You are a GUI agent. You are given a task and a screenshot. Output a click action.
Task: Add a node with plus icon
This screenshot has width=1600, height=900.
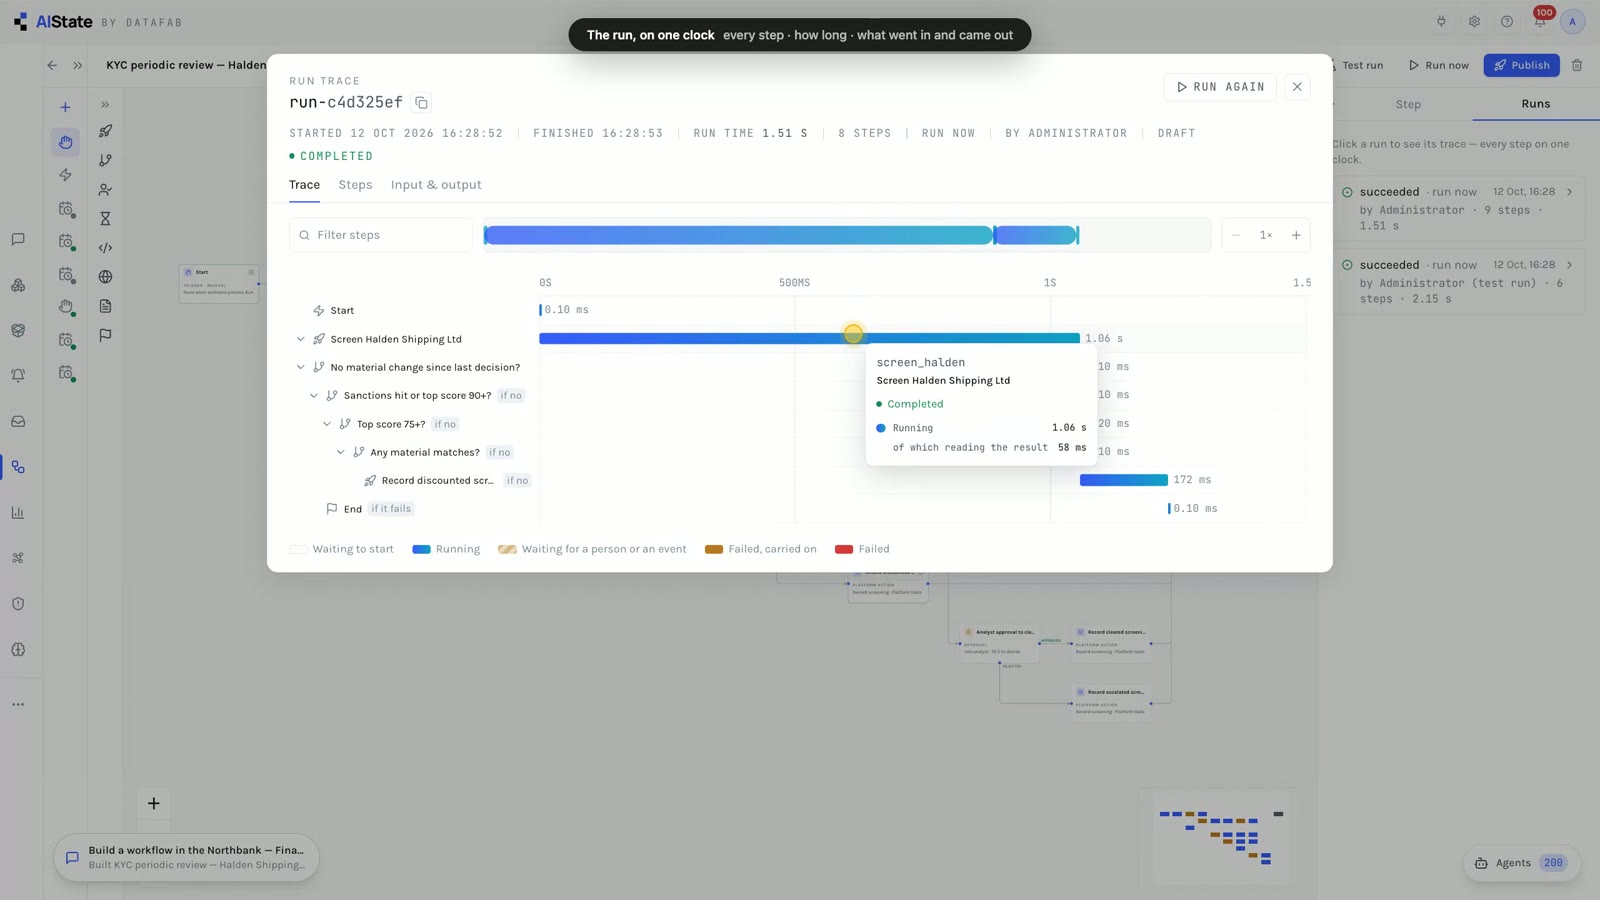click(x=65, y=107)
